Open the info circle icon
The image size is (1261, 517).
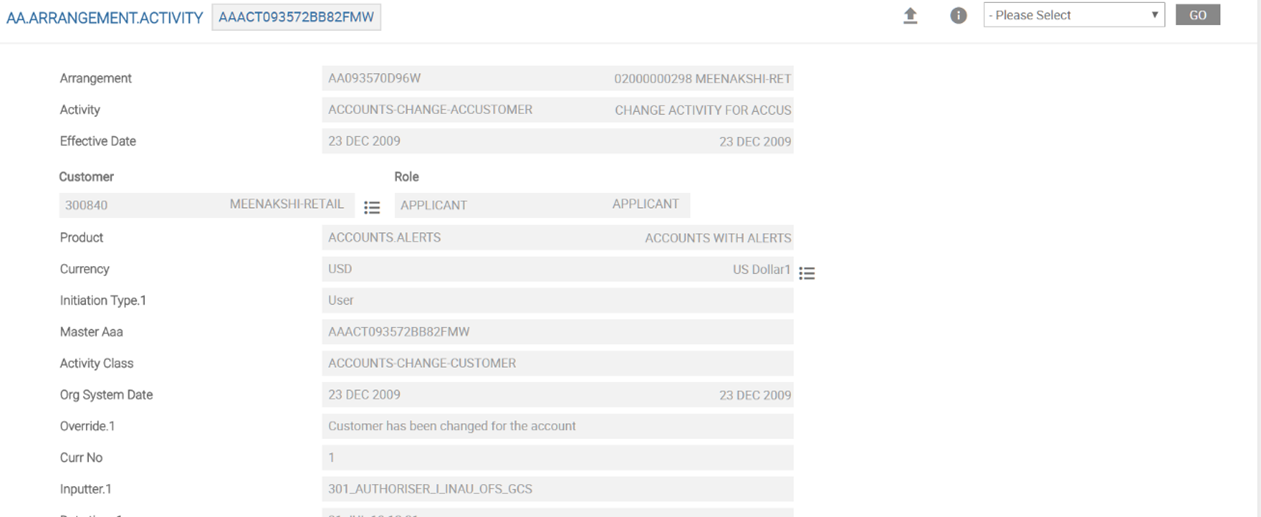pos(958,16)
